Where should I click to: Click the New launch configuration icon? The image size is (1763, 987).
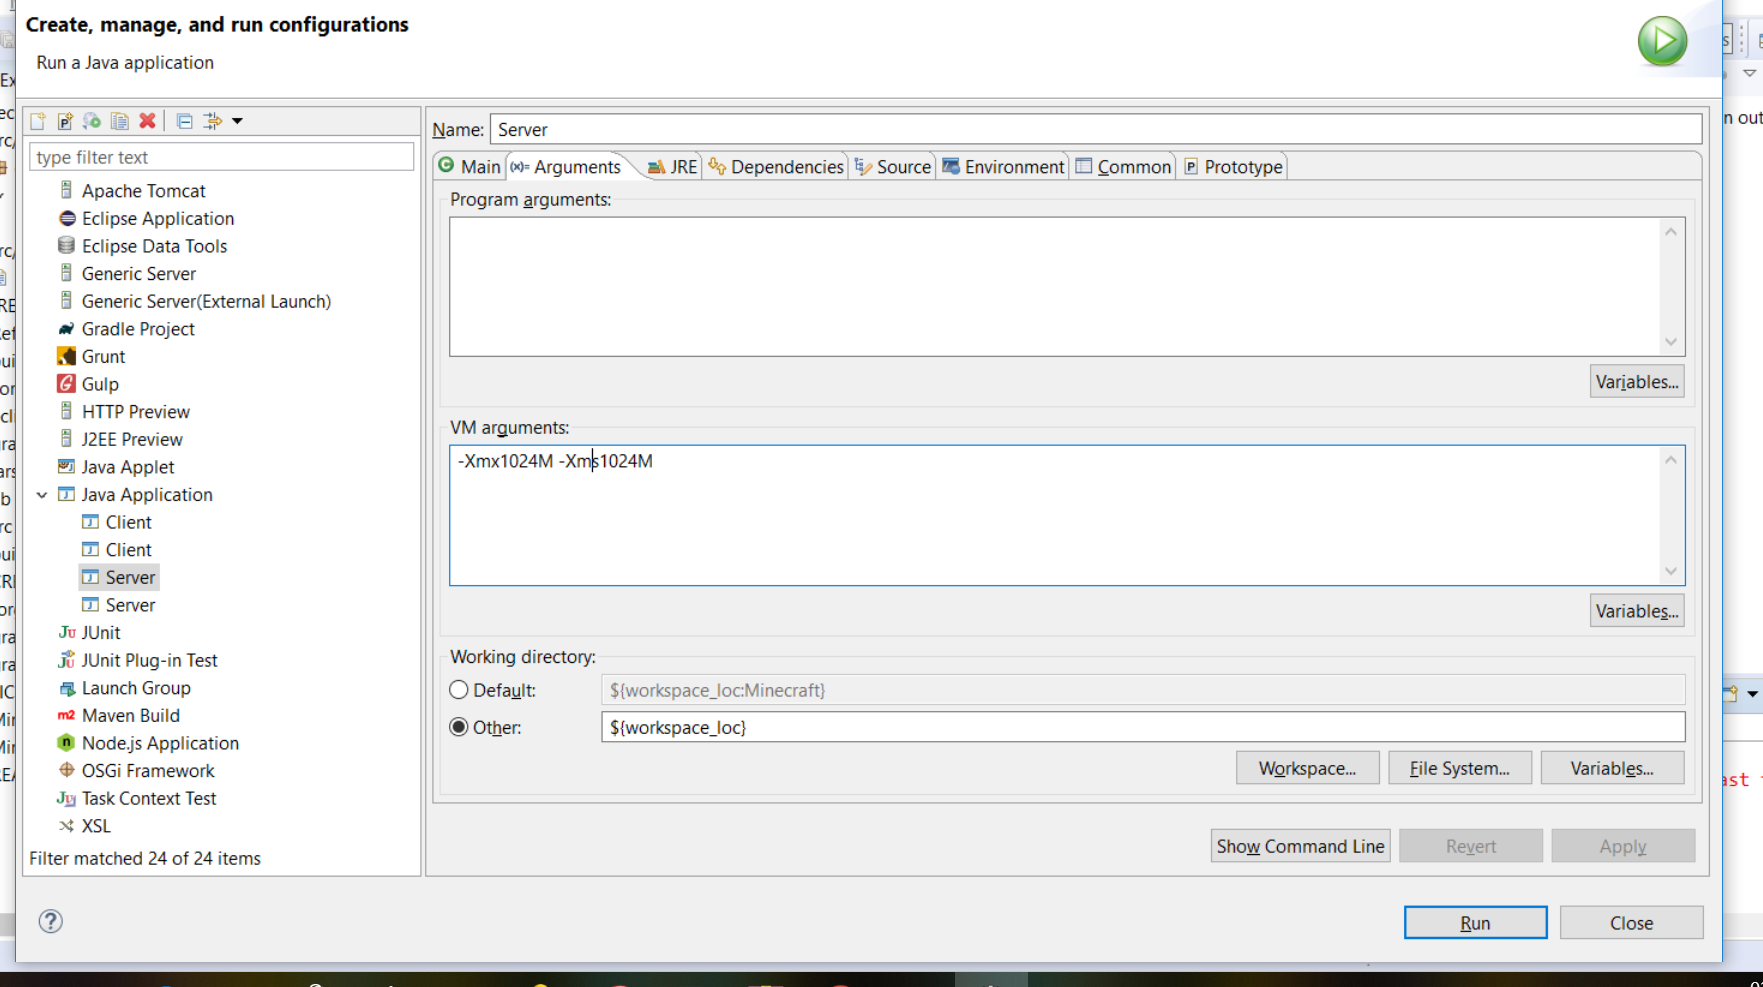38,121
